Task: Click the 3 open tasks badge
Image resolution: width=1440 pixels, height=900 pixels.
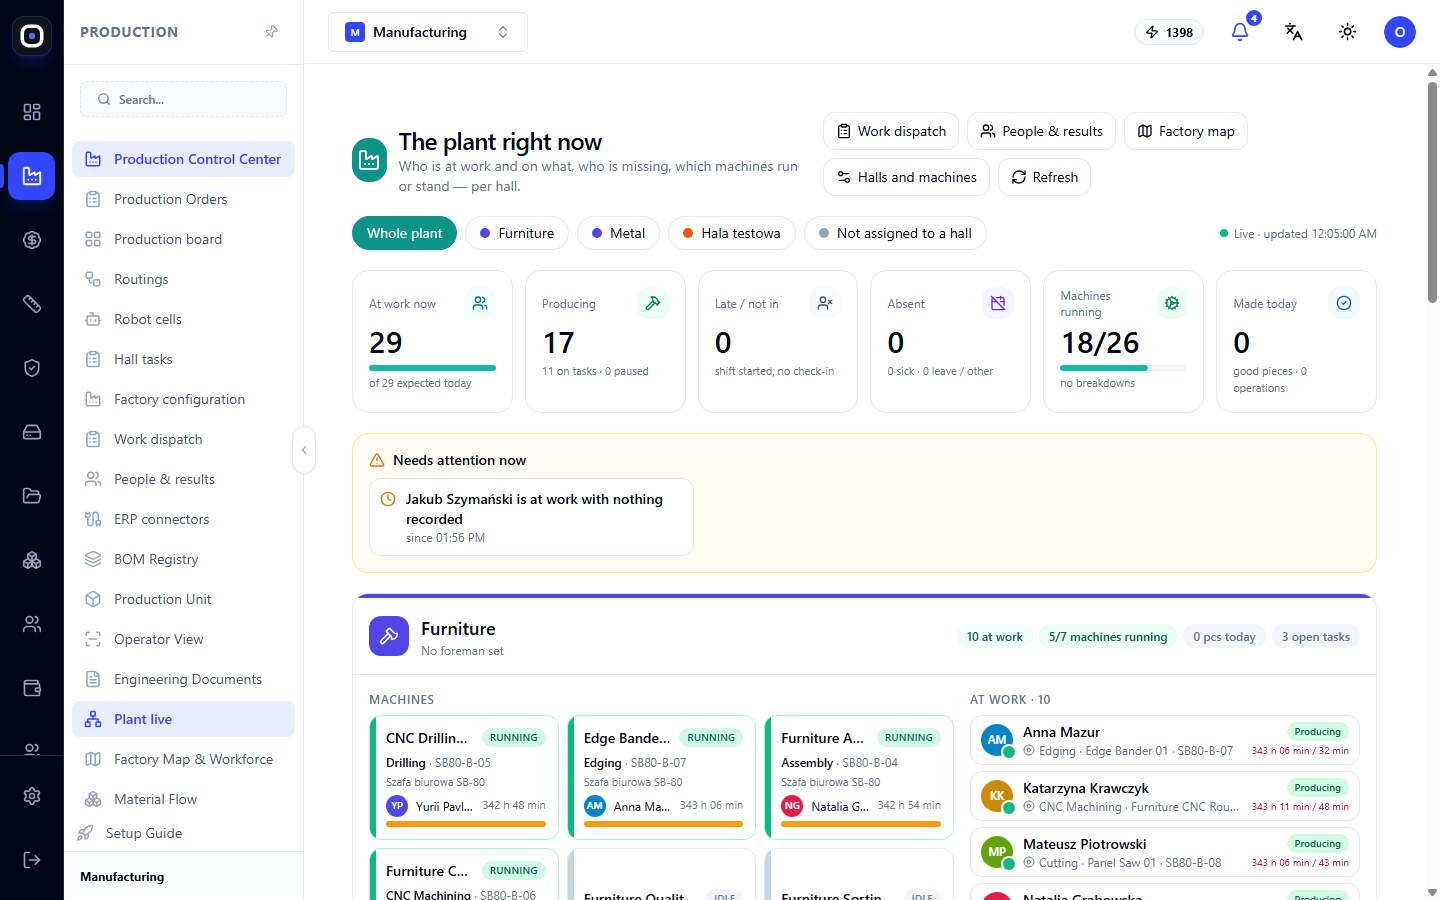Action: pyautogui.click(x=1315, y=637)
